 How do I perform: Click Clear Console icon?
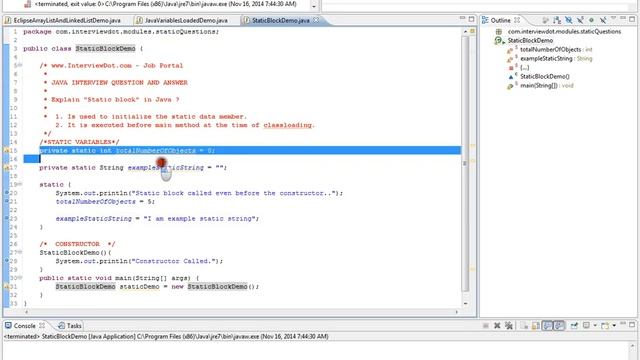[524, 325]
